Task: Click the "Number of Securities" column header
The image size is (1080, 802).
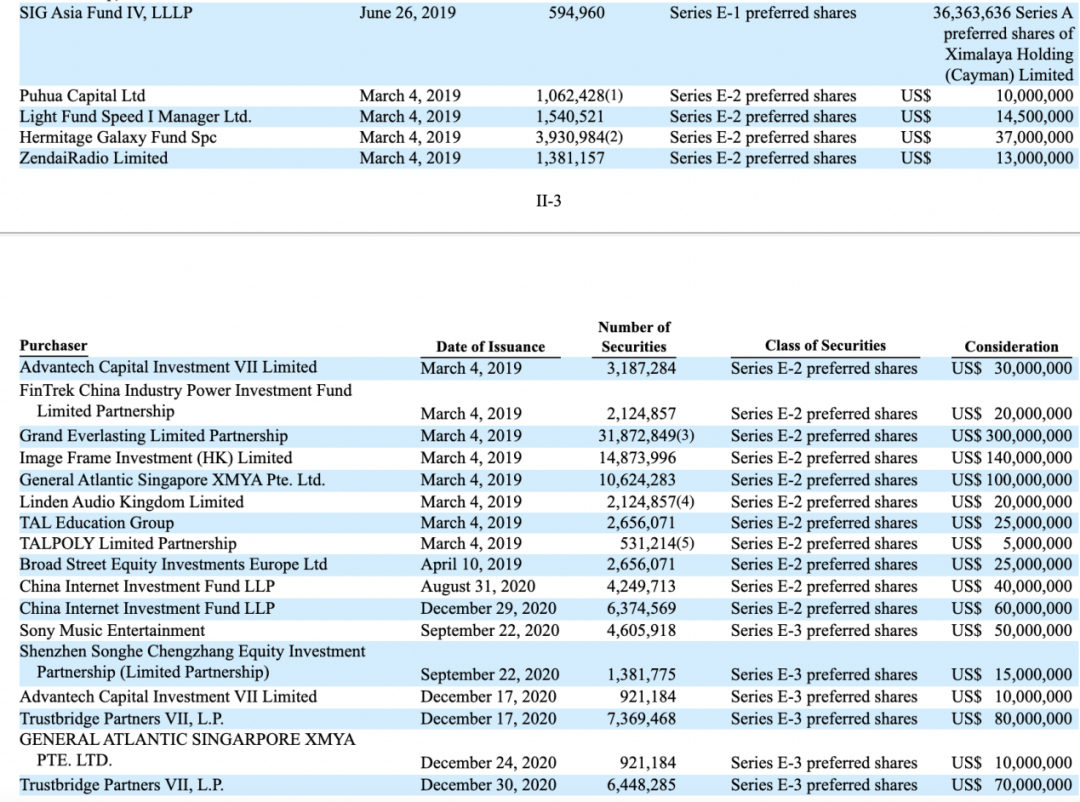Action: 634,337
